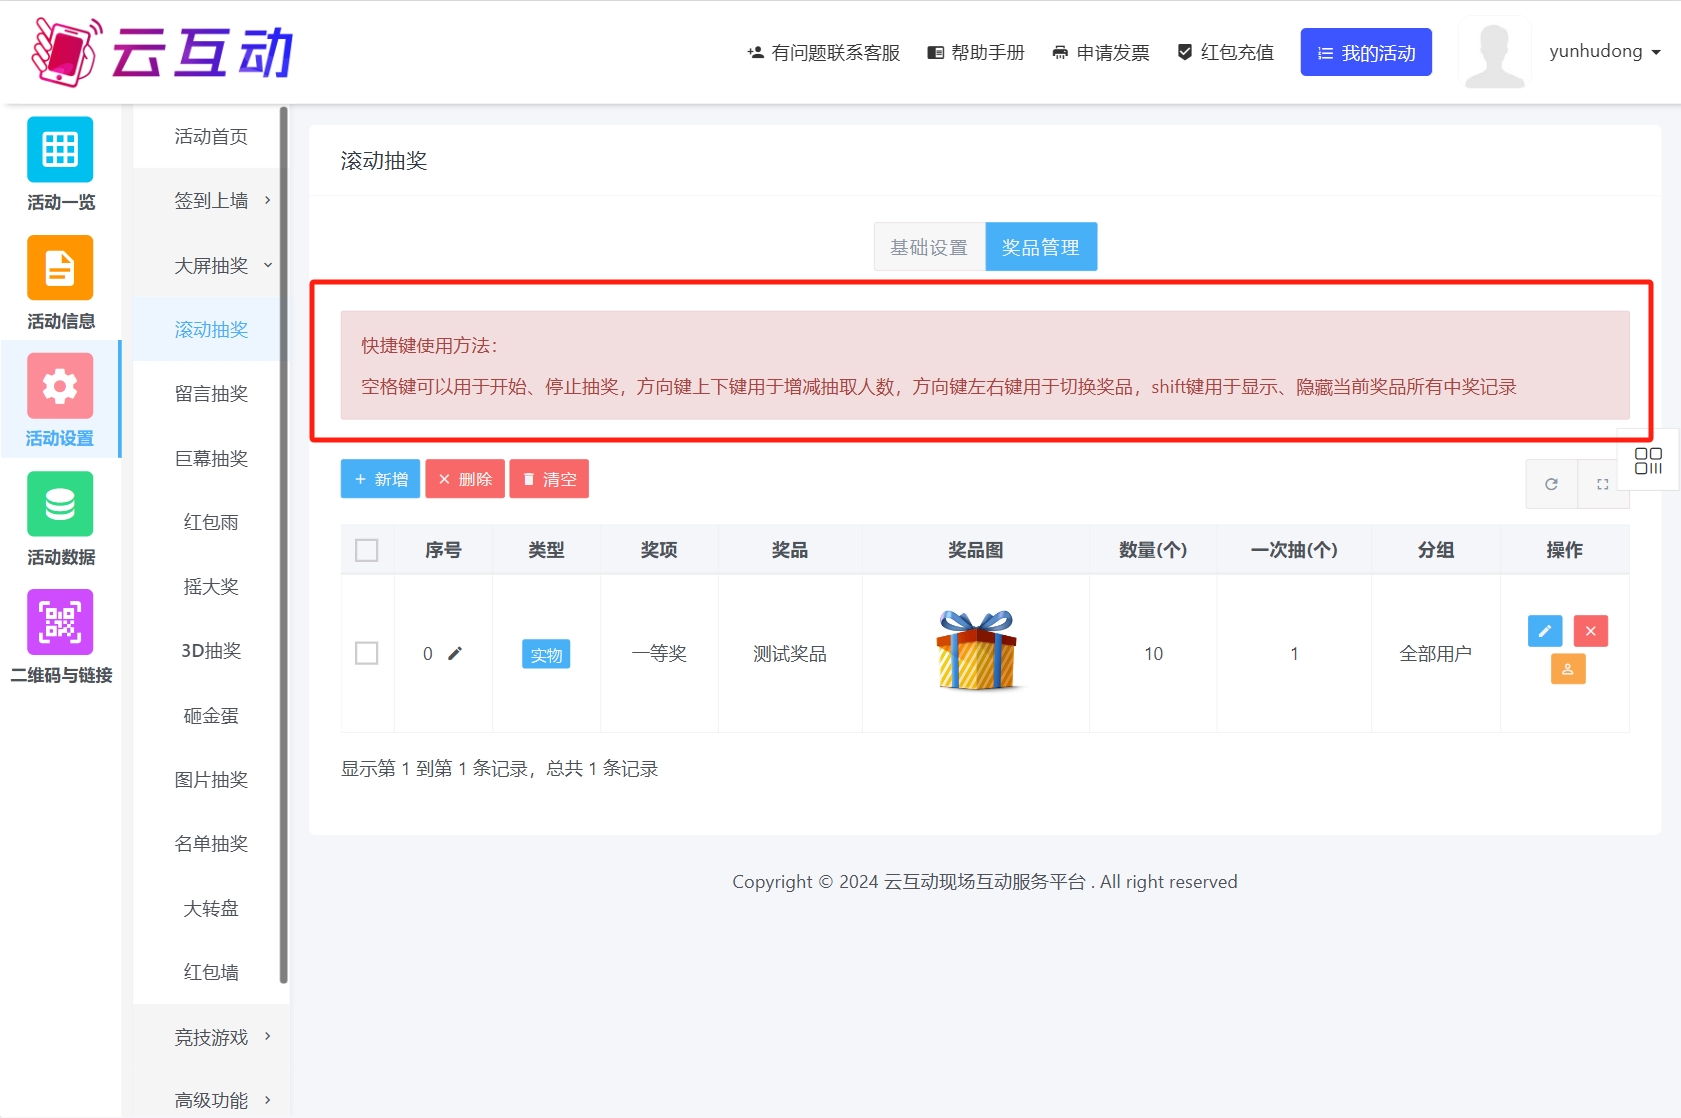Image resolution: width=1681 pixels, height=1118 pixels.
Task: Open the purple 二维码与链接 QR icon
Action: [x=60, y=622]
